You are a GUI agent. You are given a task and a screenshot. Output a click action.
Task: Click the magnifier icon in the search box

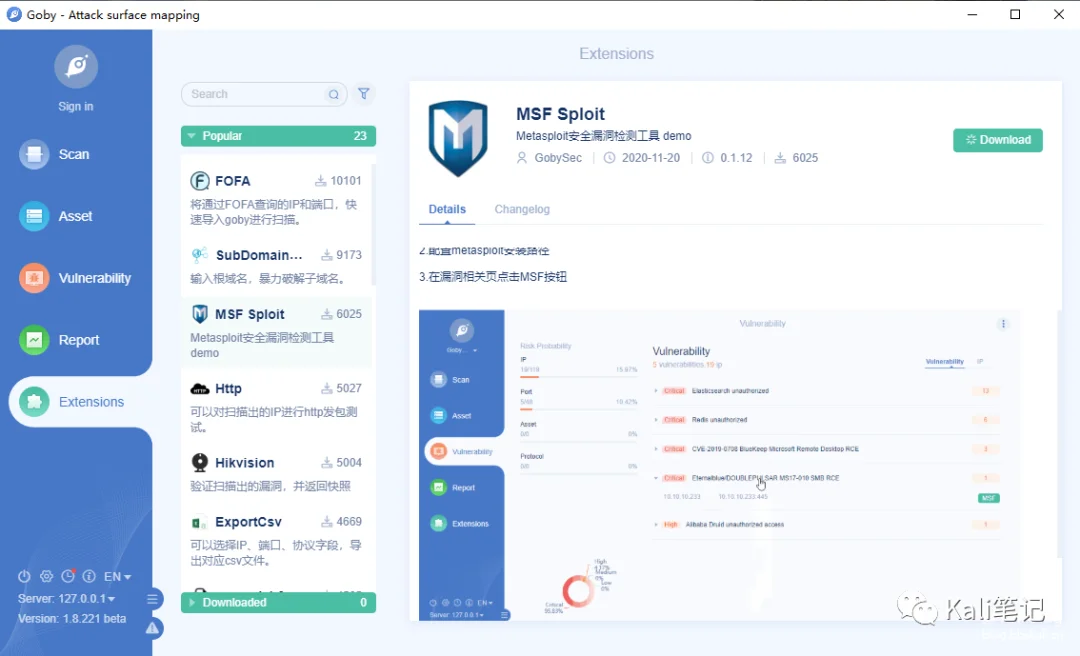pos(333,94)
